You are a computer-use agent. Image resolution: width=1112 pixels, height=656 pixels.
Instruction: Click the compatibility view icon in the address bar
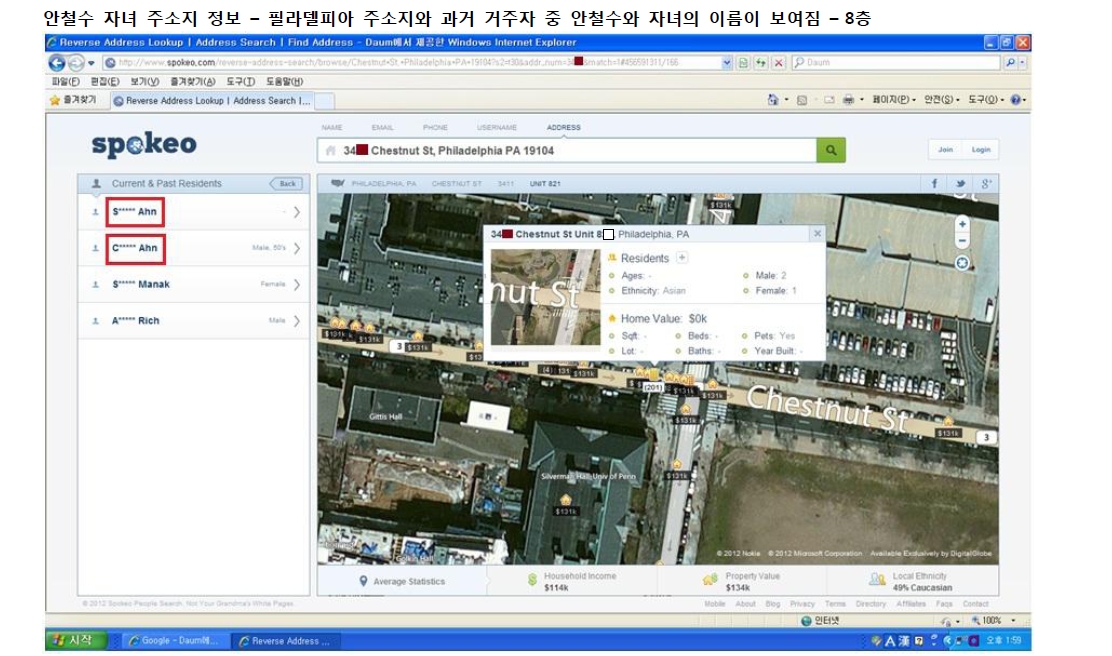click(743, 62)
